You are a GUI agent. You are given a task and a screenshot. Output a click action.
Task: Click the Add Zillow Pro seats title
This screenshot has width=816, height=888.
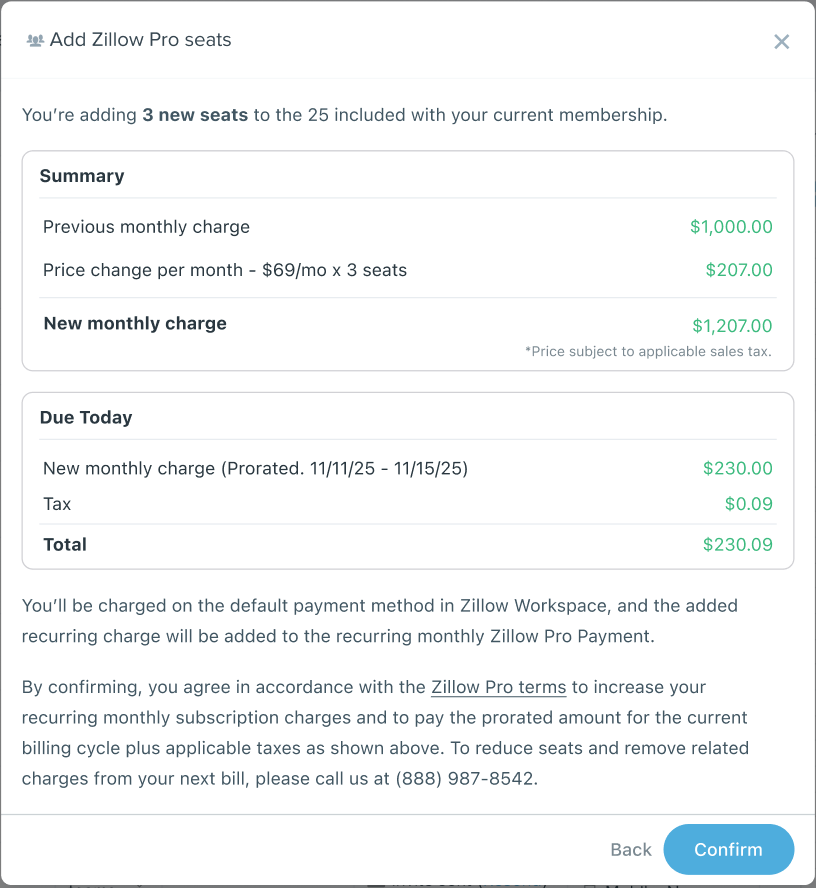(140, 41)
